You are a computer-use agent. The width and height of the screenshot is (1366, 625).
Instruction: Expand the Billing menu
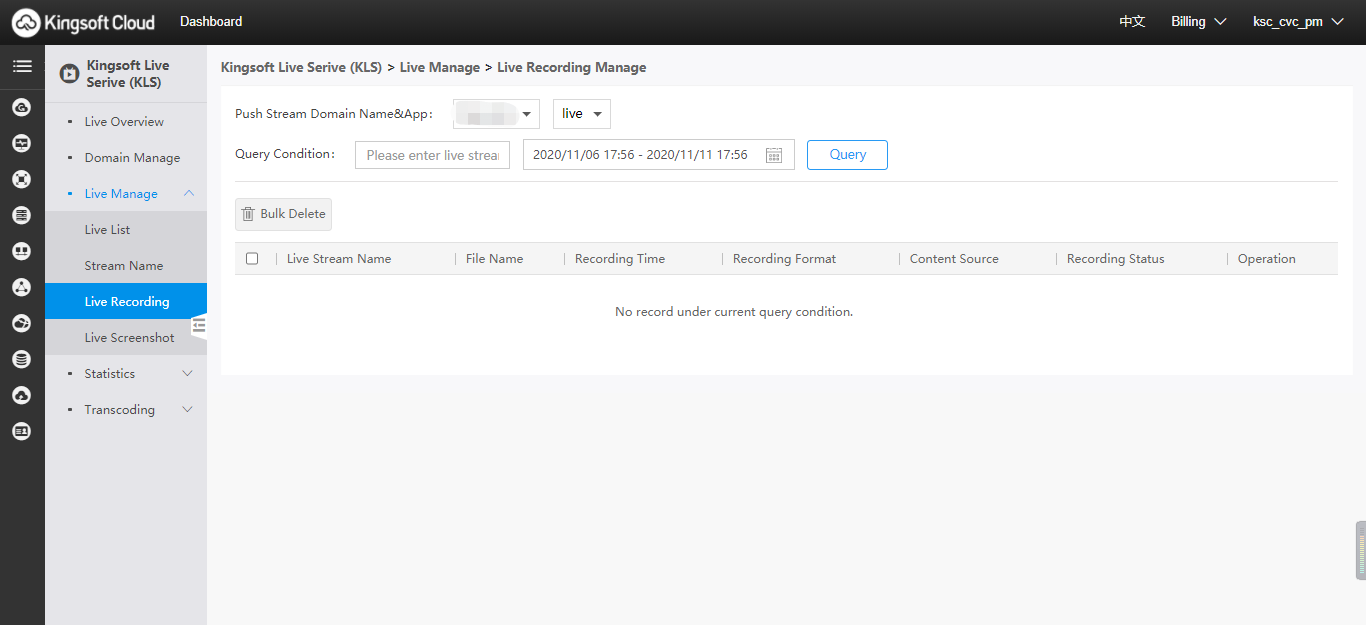pos(1198,22)
